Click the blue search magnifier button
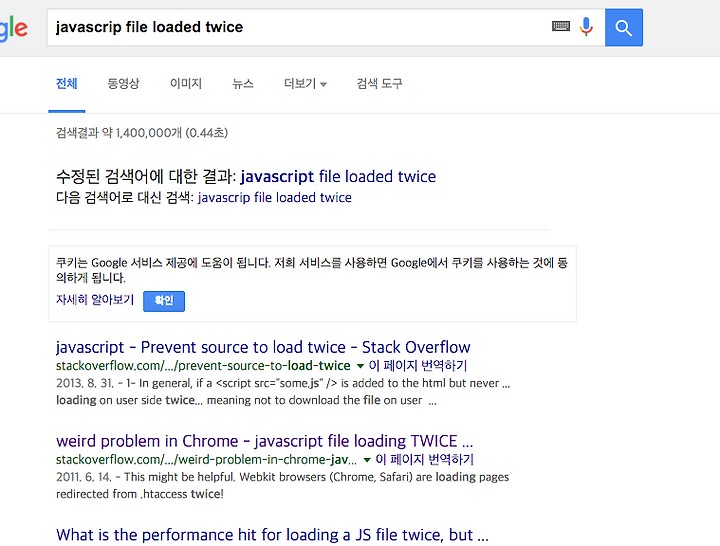 (624, 28)
